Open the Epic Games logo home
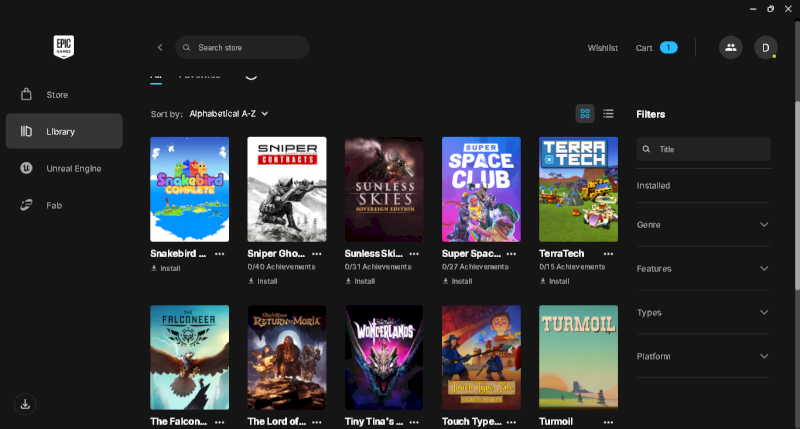800x429 pixels. tap(64, 47)
